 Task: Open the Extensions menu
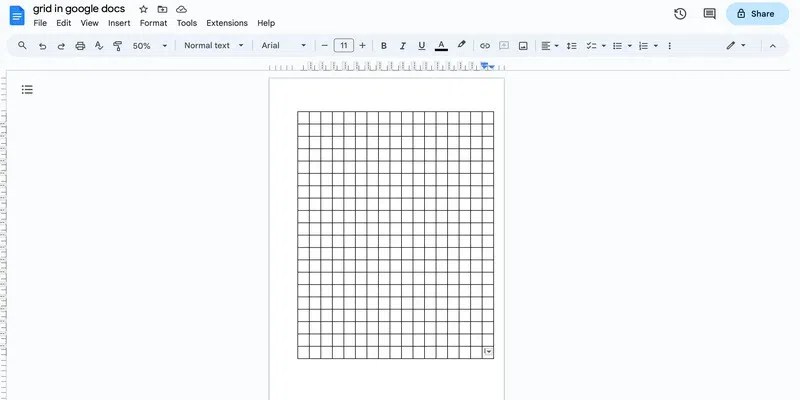(x=227, y=23)
